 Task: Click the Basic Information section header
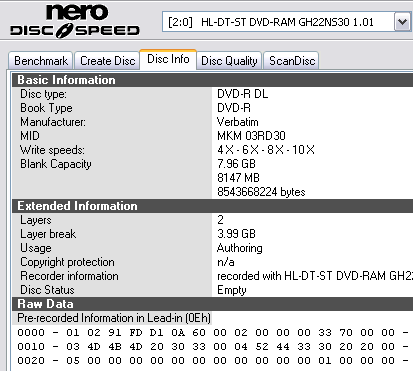(x=213, y=80)
